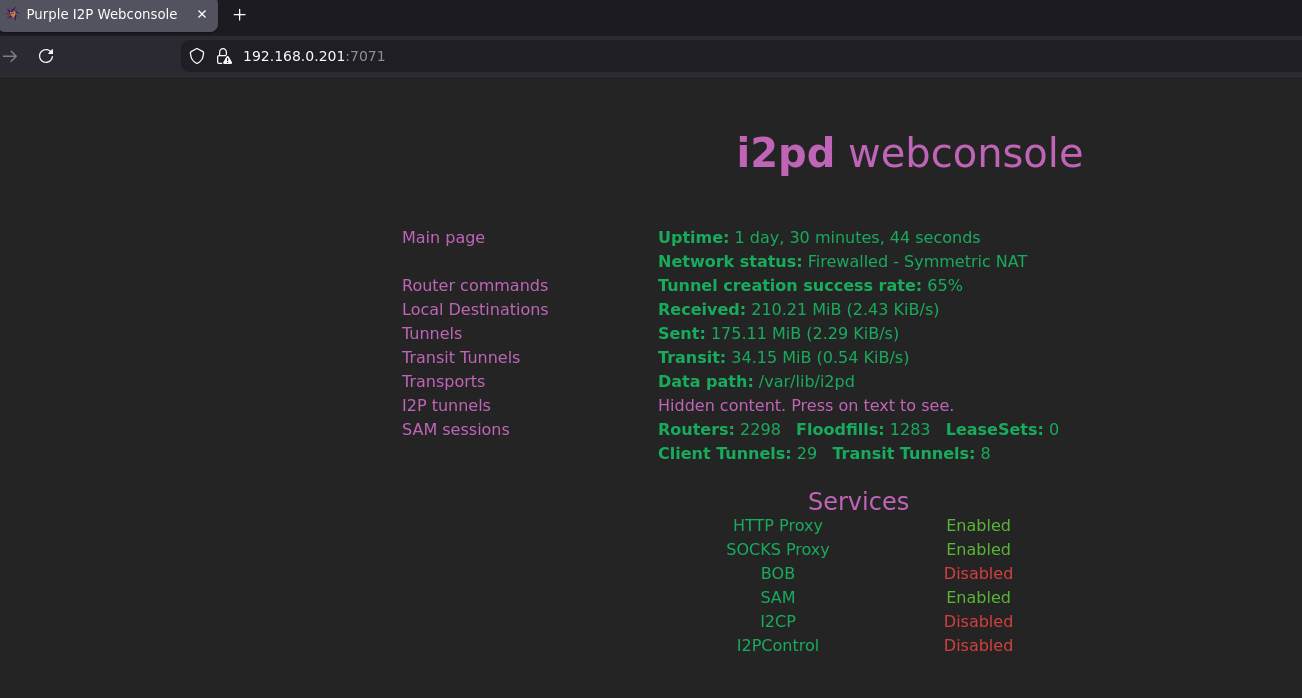
Task: Open the Main page link
Action: pos(443,238)
